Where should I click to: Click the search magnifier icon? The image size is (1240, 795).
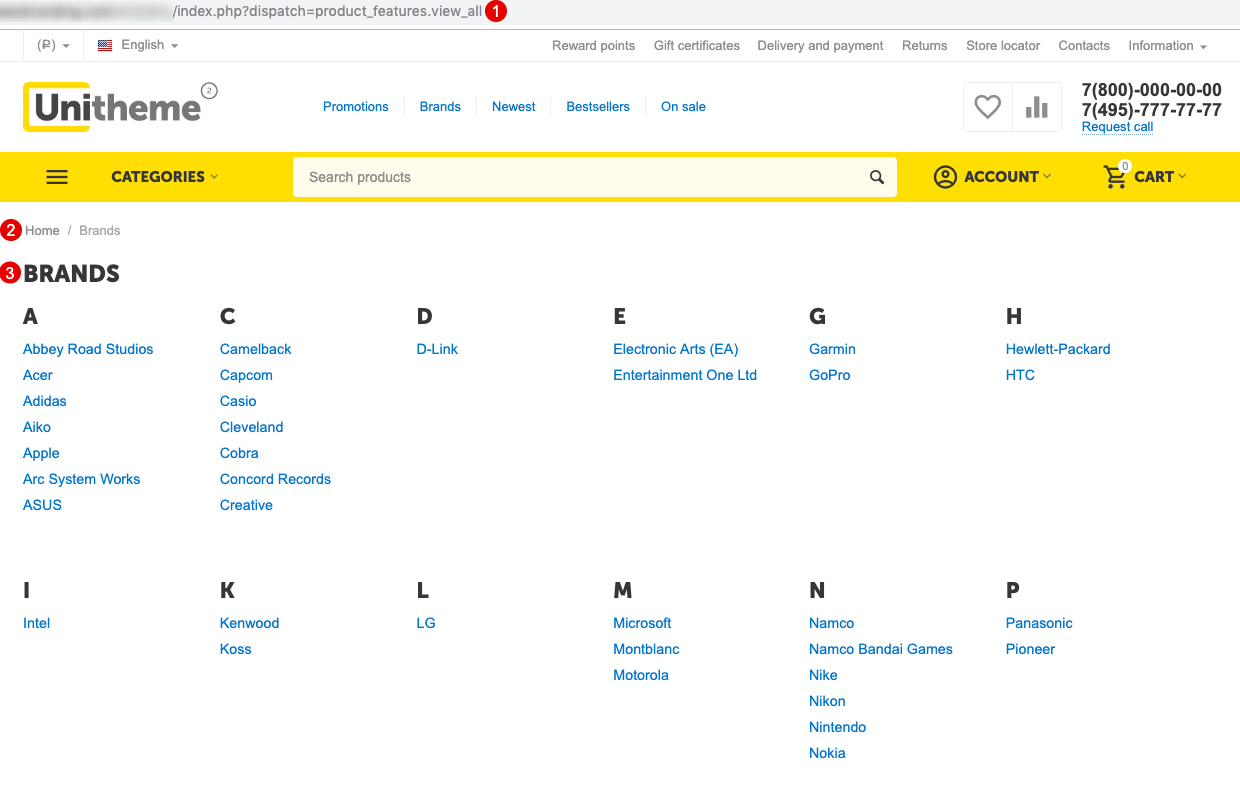click(x=877, y=177)
